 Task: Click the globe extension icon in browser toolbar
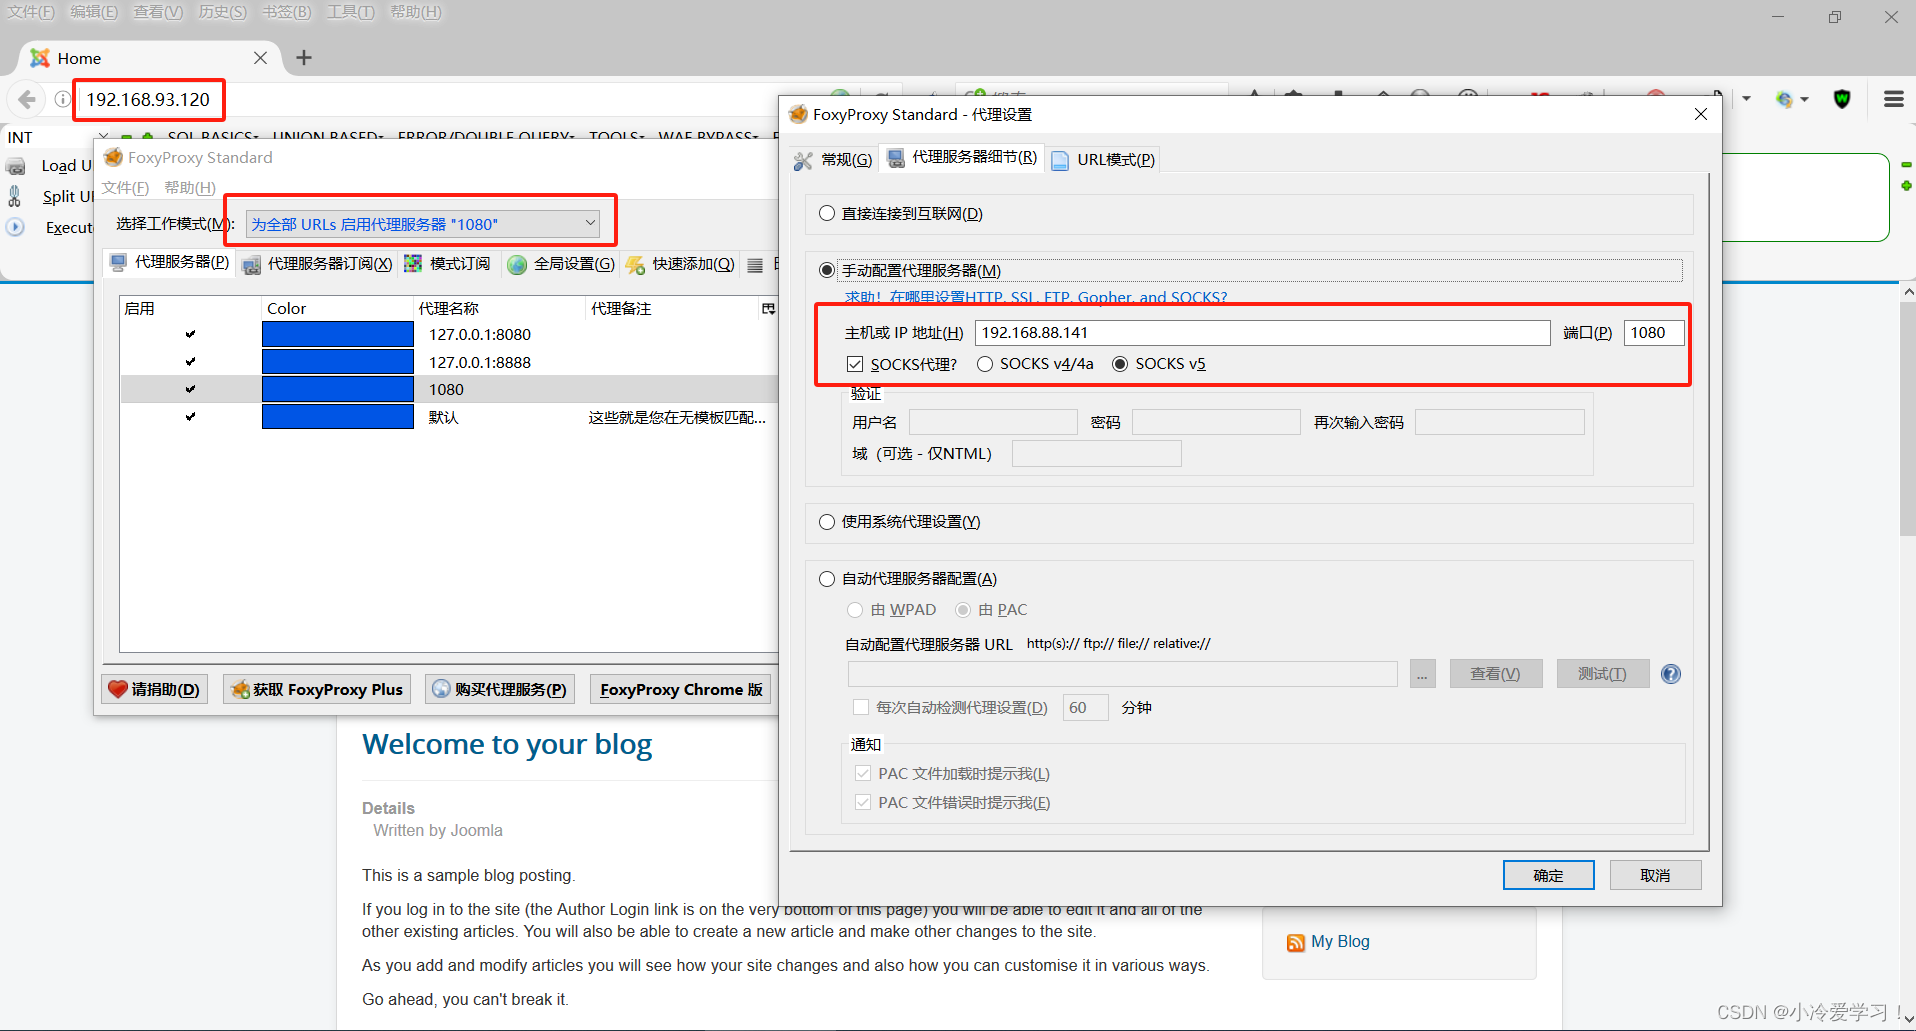1784,99
